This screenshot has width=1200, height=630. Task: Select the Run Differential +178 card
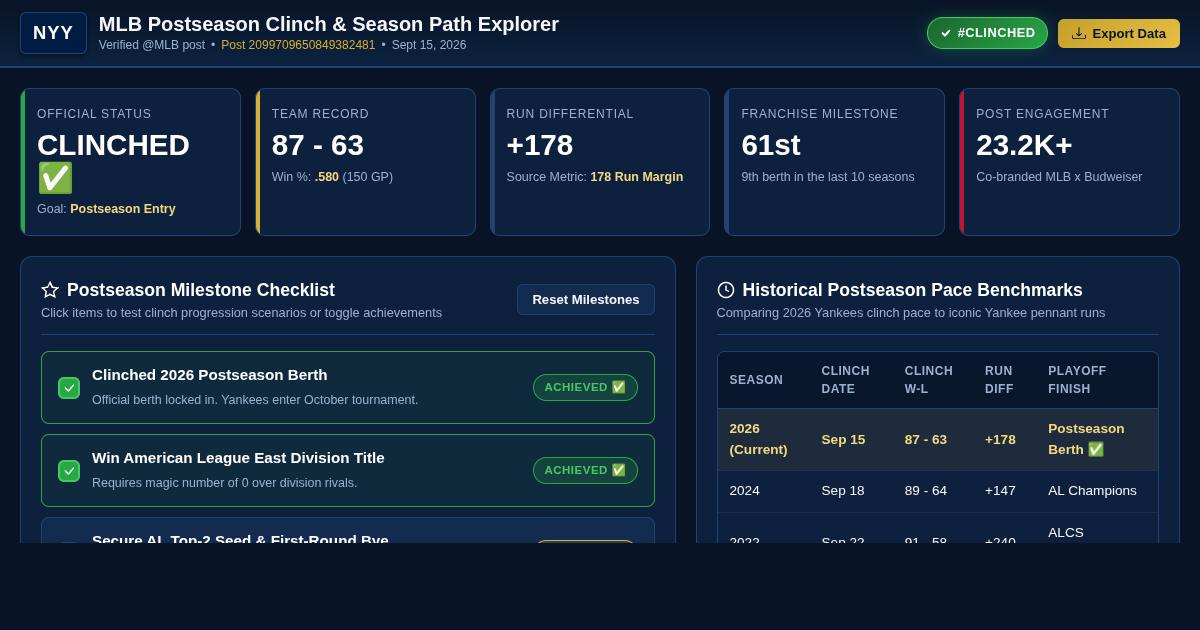click(x=600, y=162)
